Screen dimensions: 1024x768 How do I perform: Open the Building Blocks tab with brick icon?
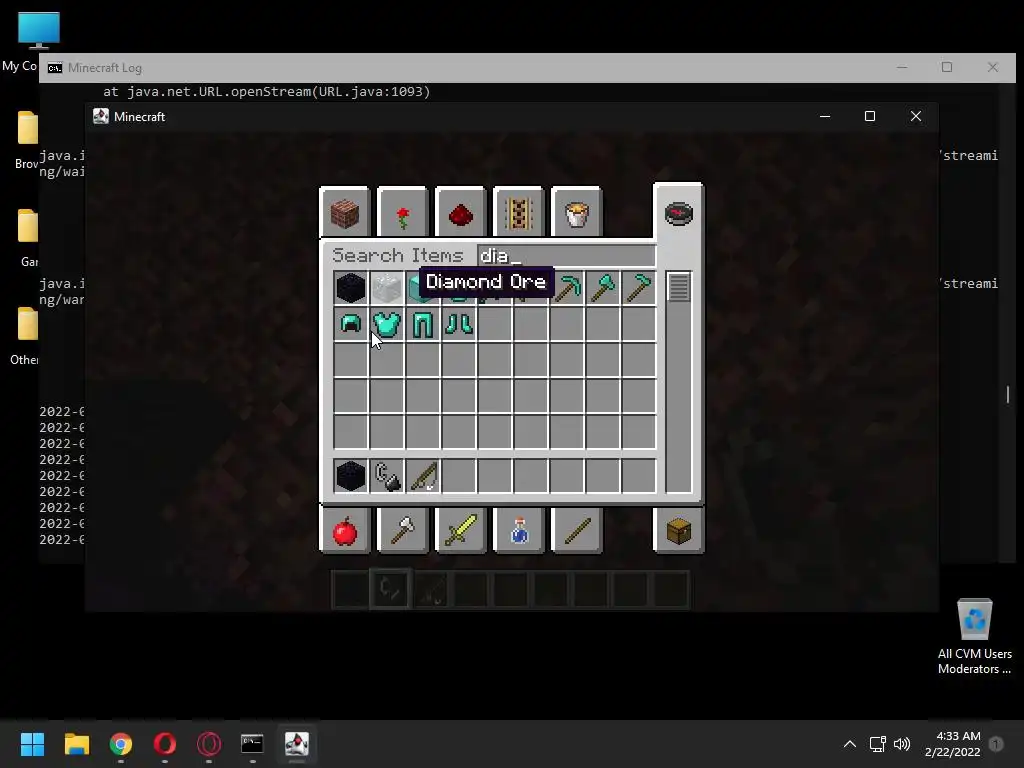click(x=345, y=212)
